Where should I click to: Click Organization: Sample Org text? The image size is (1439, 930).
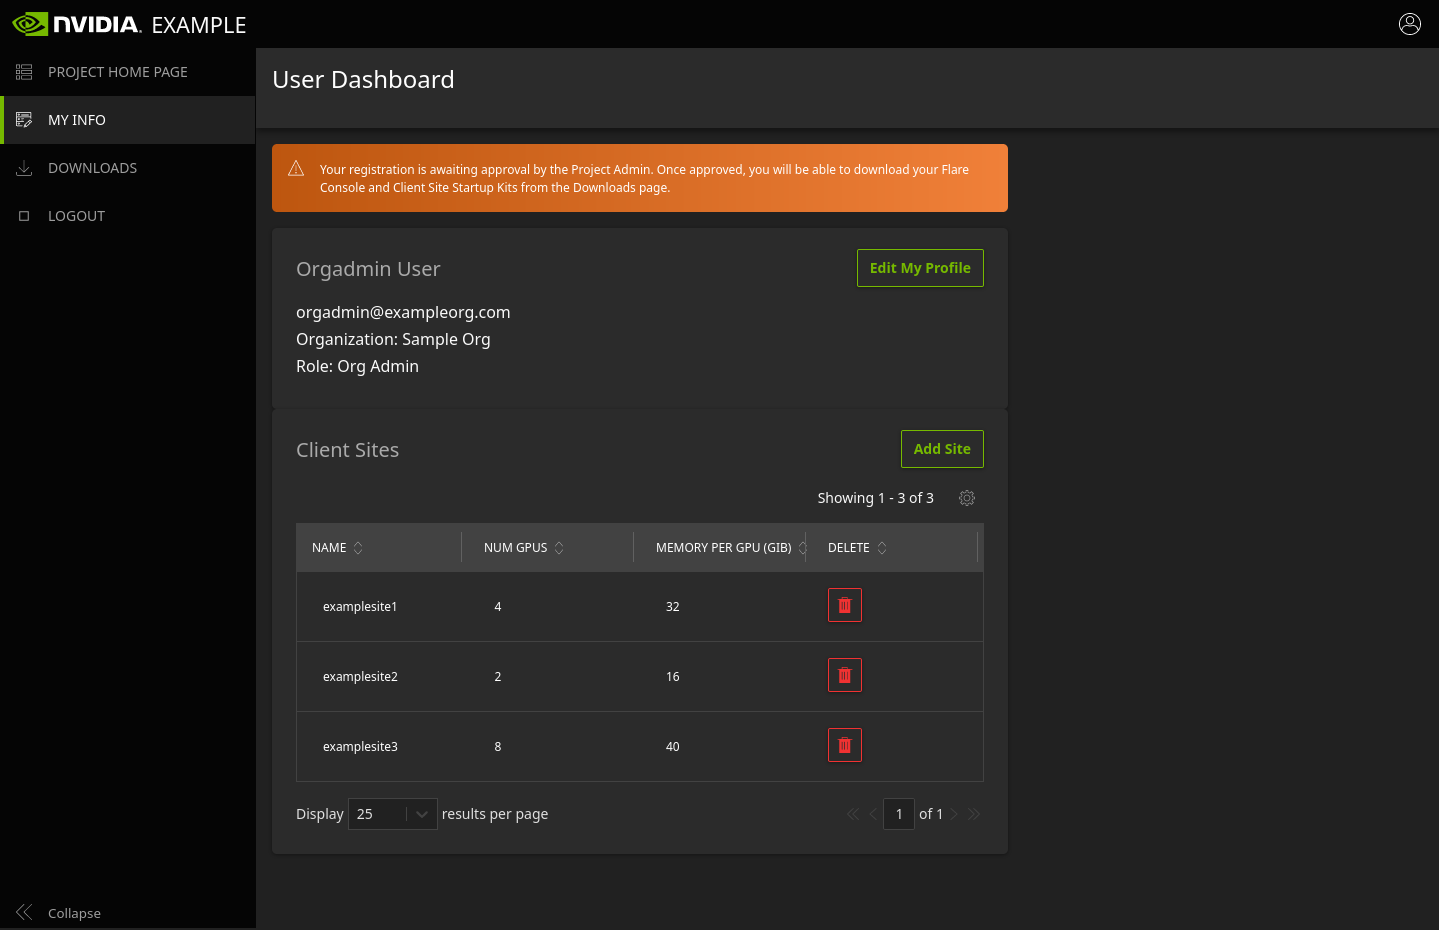(393, 339)
